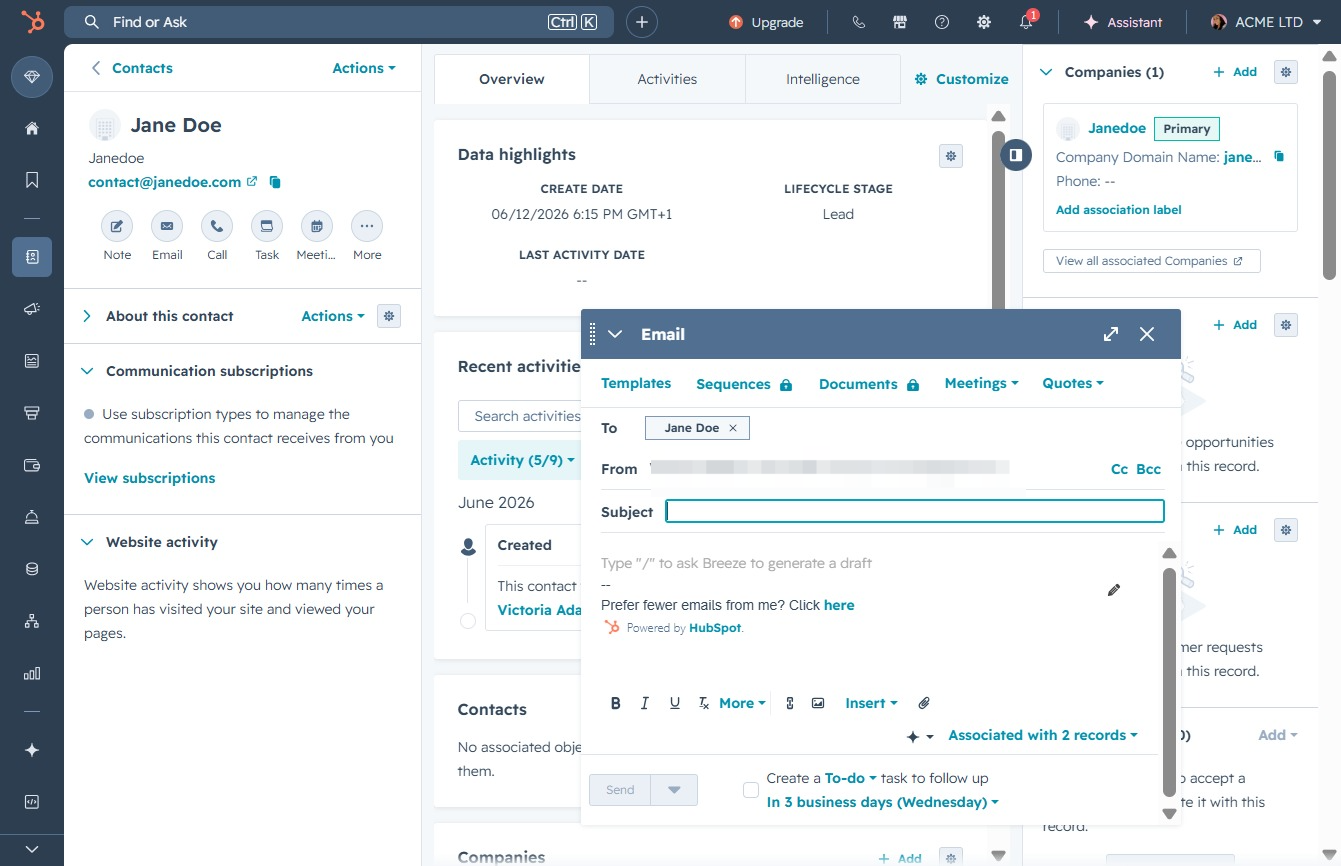Screen dimensions: 1341x866
Task: Open the Help question mark icon
Action: 942,22
